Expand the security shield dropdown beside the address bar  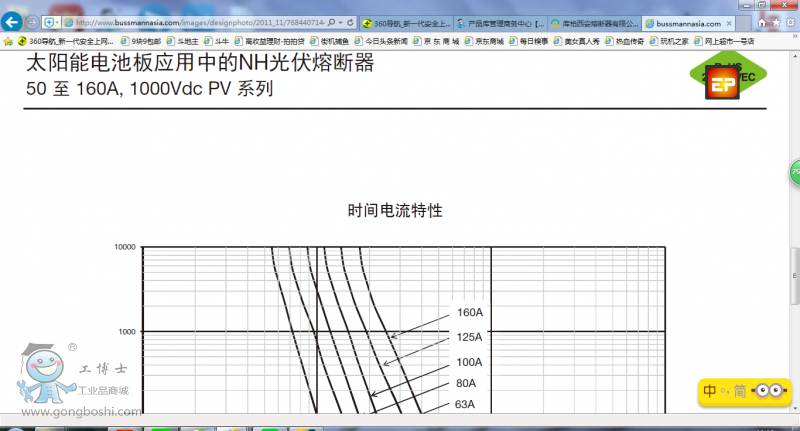(58, 21)
